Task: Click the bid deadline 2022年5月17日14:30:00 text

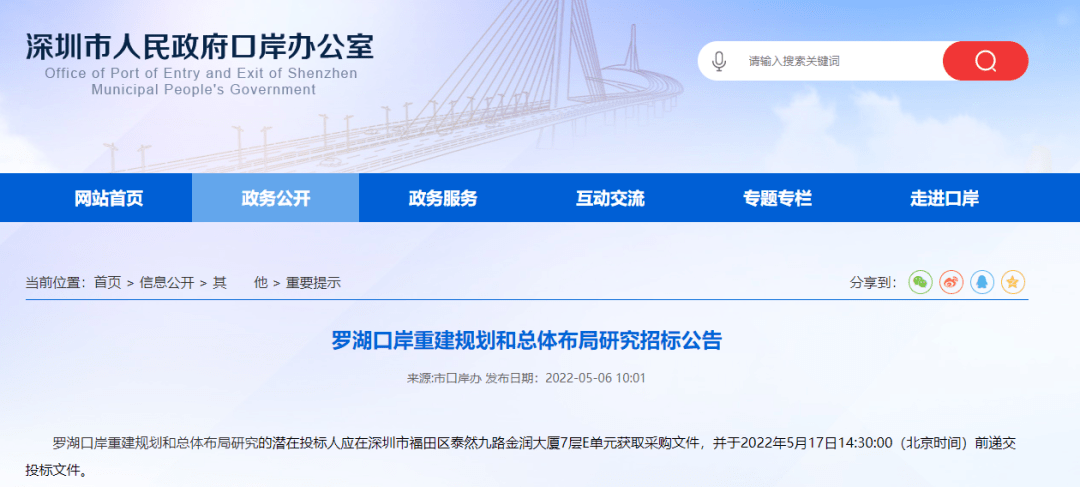Action: tap(817, 442)
